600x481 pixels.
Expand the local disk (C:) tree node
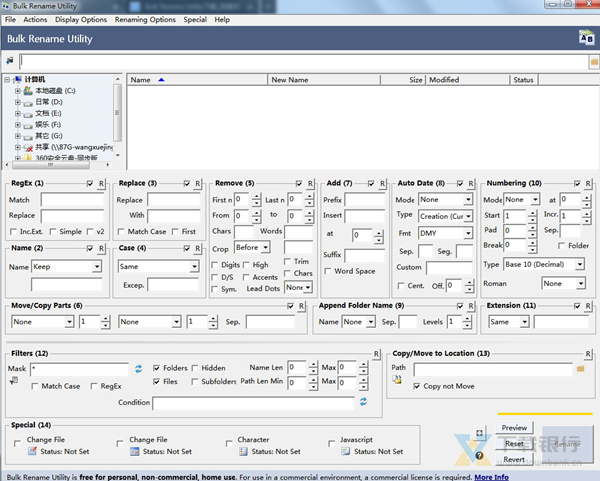[x=17, y=91]
